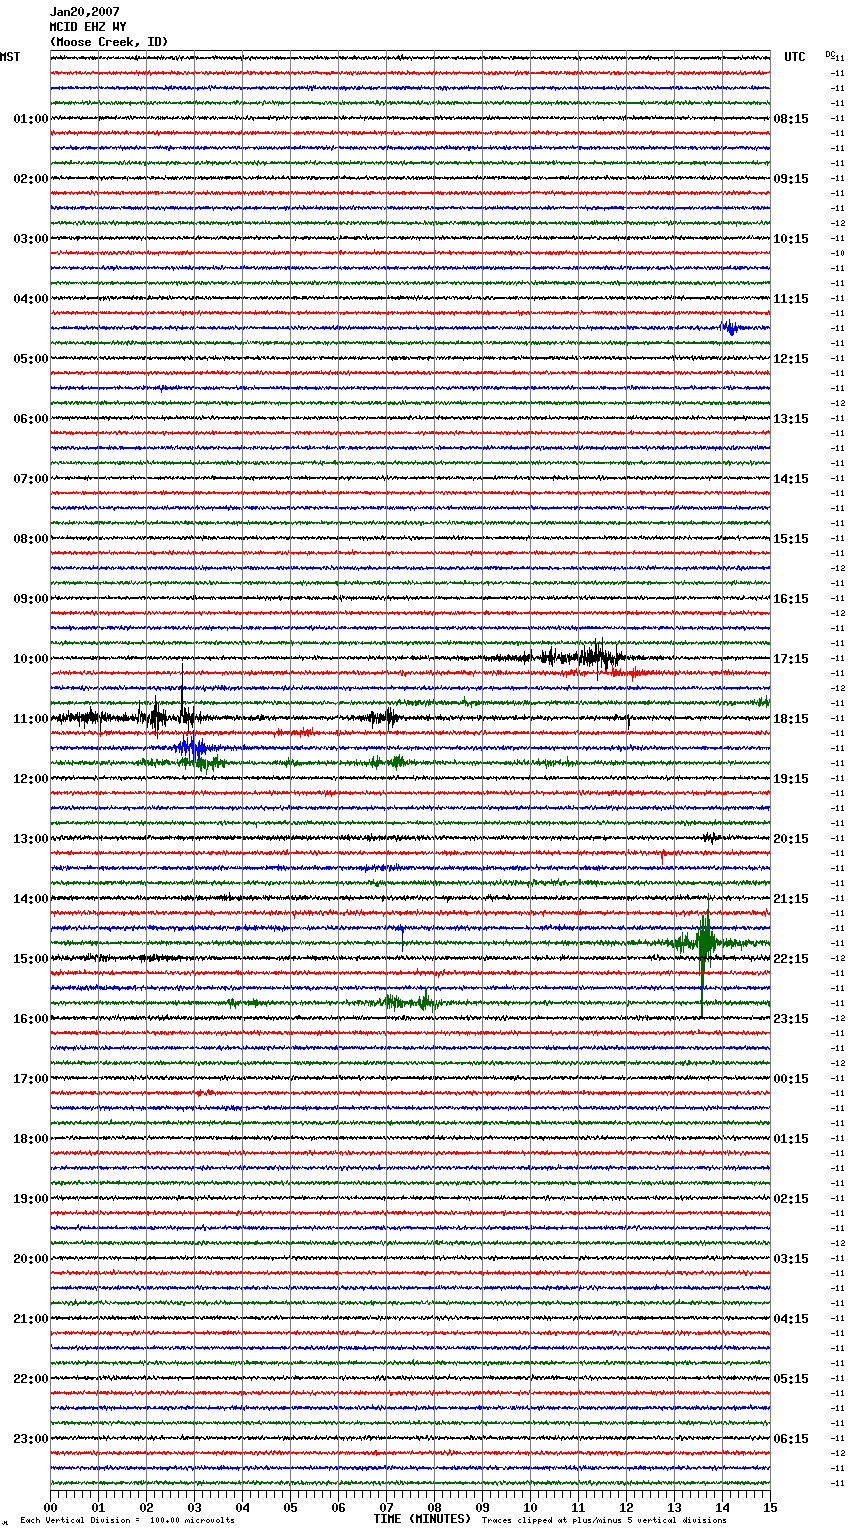This screenshot has height=1534, width=850.
Task: Click the "TIME (MINUTES)" axis title
Action: coord(422,1519)
